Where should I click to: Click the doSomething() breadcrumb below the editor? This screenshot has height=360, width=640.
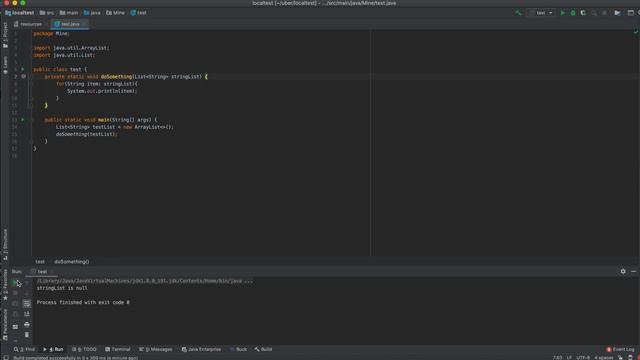click(x=72, y=262)
